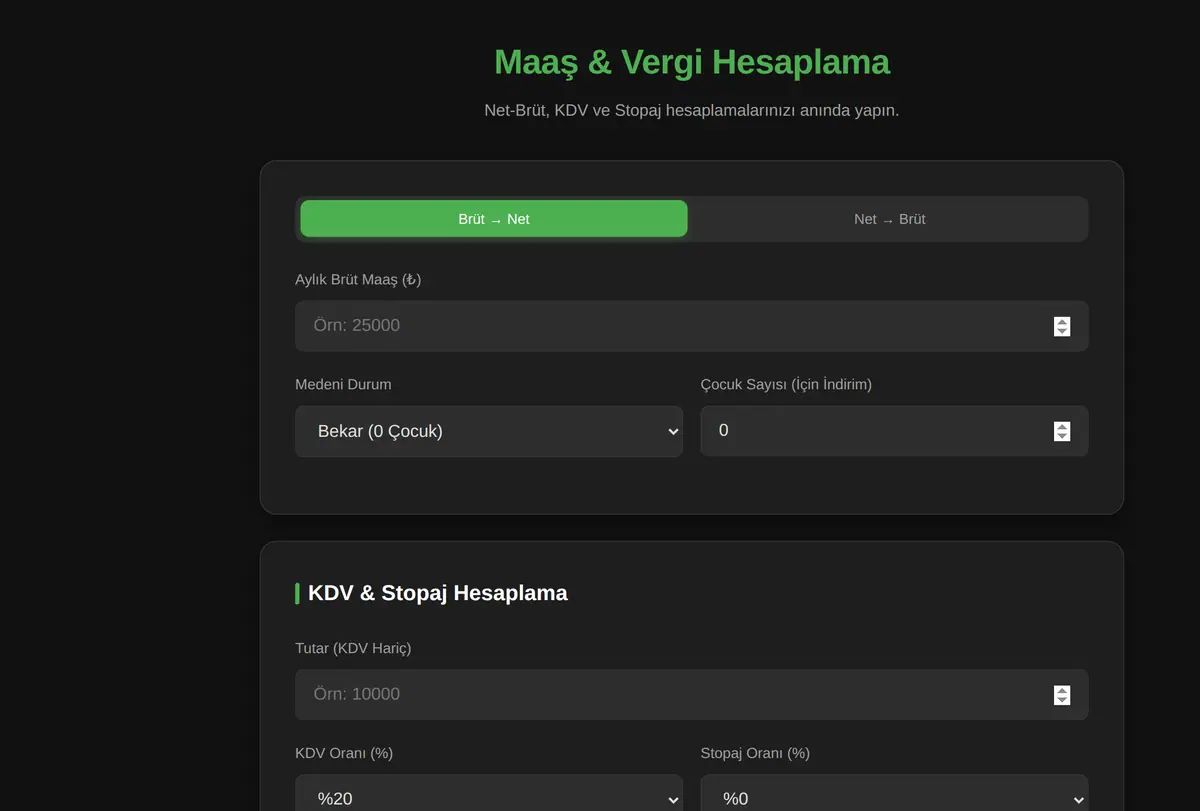The height and width of the screenshot is (811, 1200).
Task: Click the Maaş & Vergi Hesaplama heading
Action: point(692,62)
